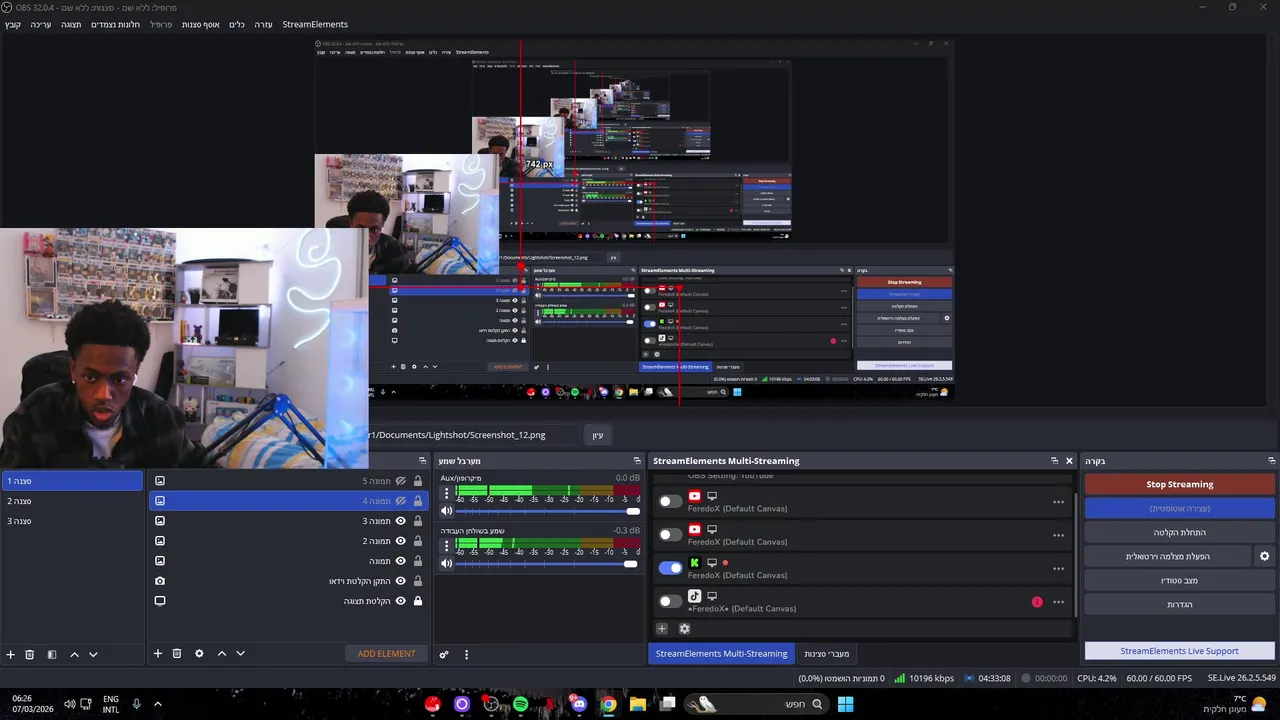Enable the TikTok FeredoX output toggle

[670, 601]
